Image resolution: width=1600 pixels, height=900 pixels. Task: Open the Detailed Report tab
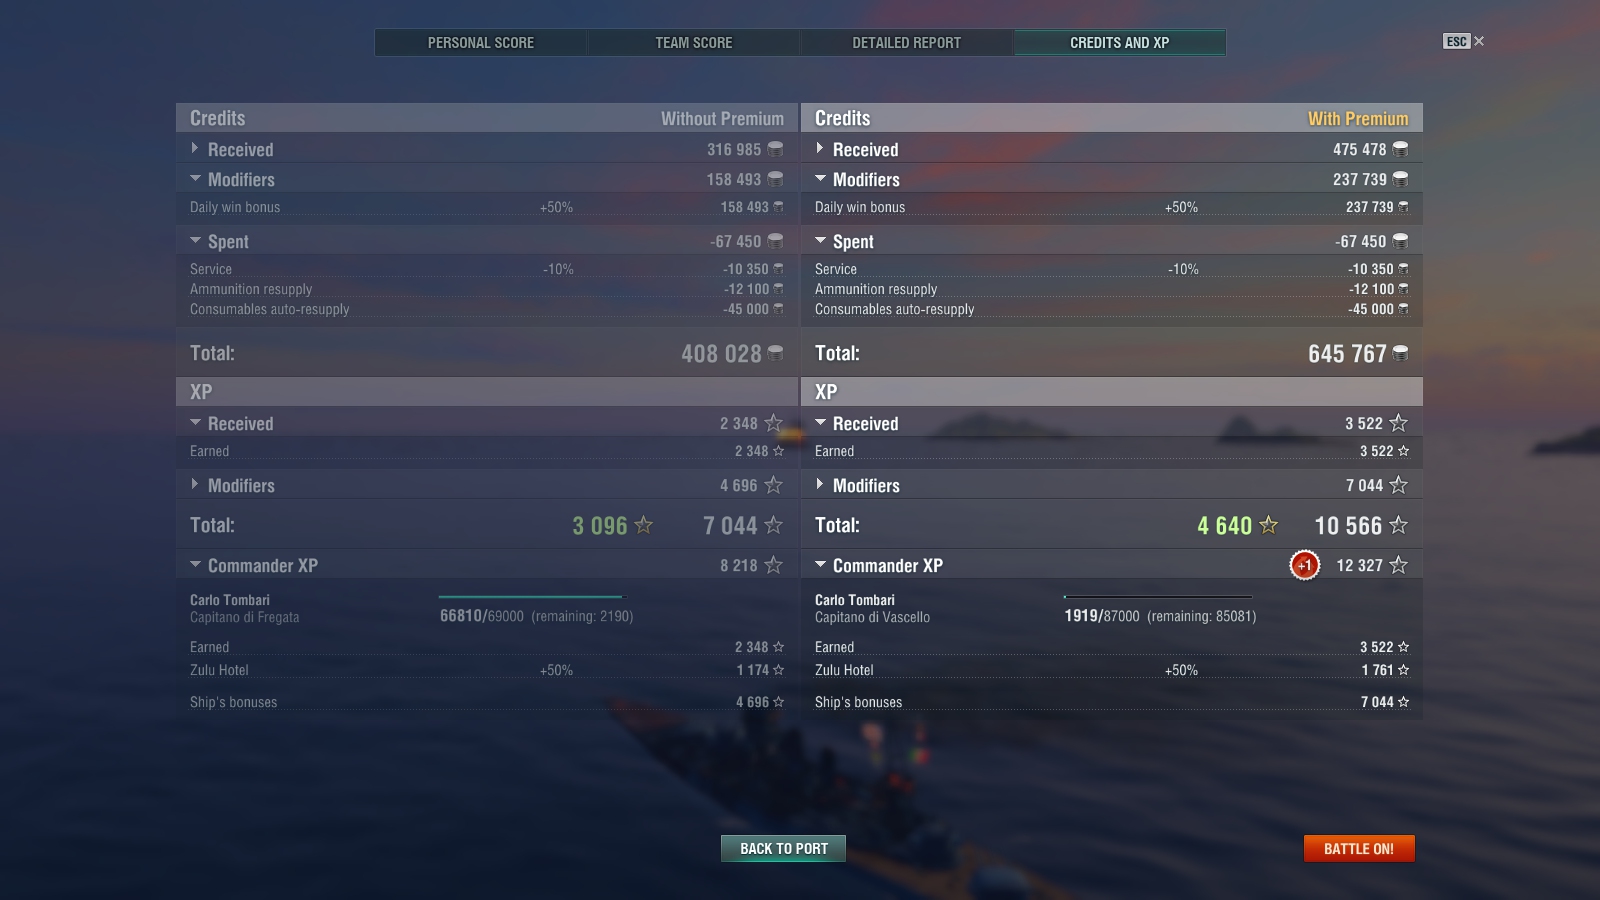pyautogui.click(x=906, y=43)
